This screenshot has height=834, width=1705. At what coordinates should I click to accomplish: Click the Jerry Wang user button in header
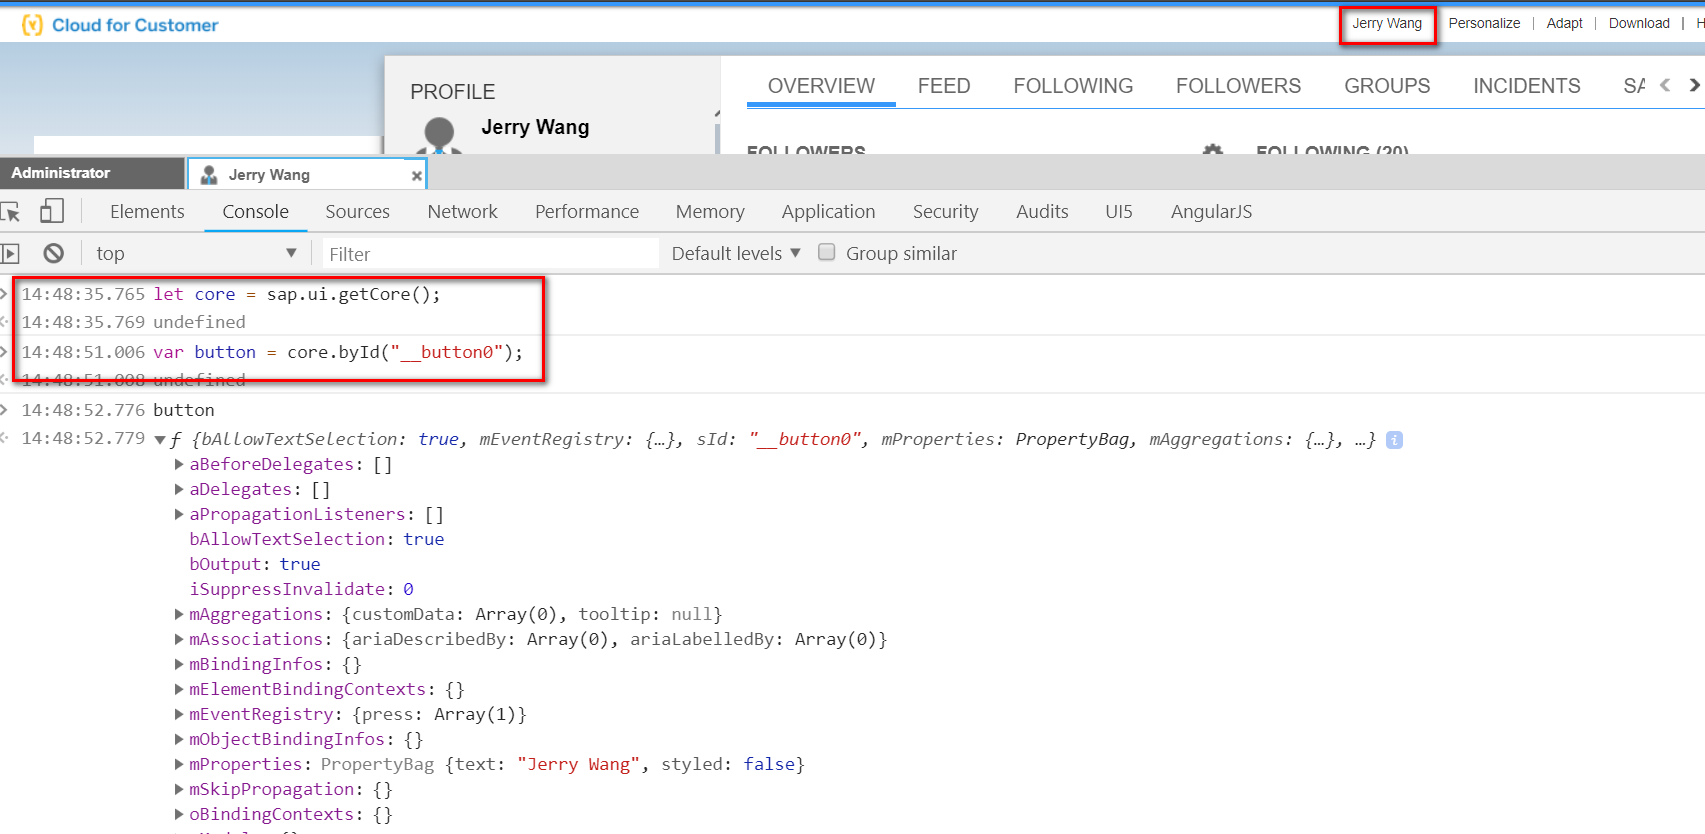[x=1387, y=24]
